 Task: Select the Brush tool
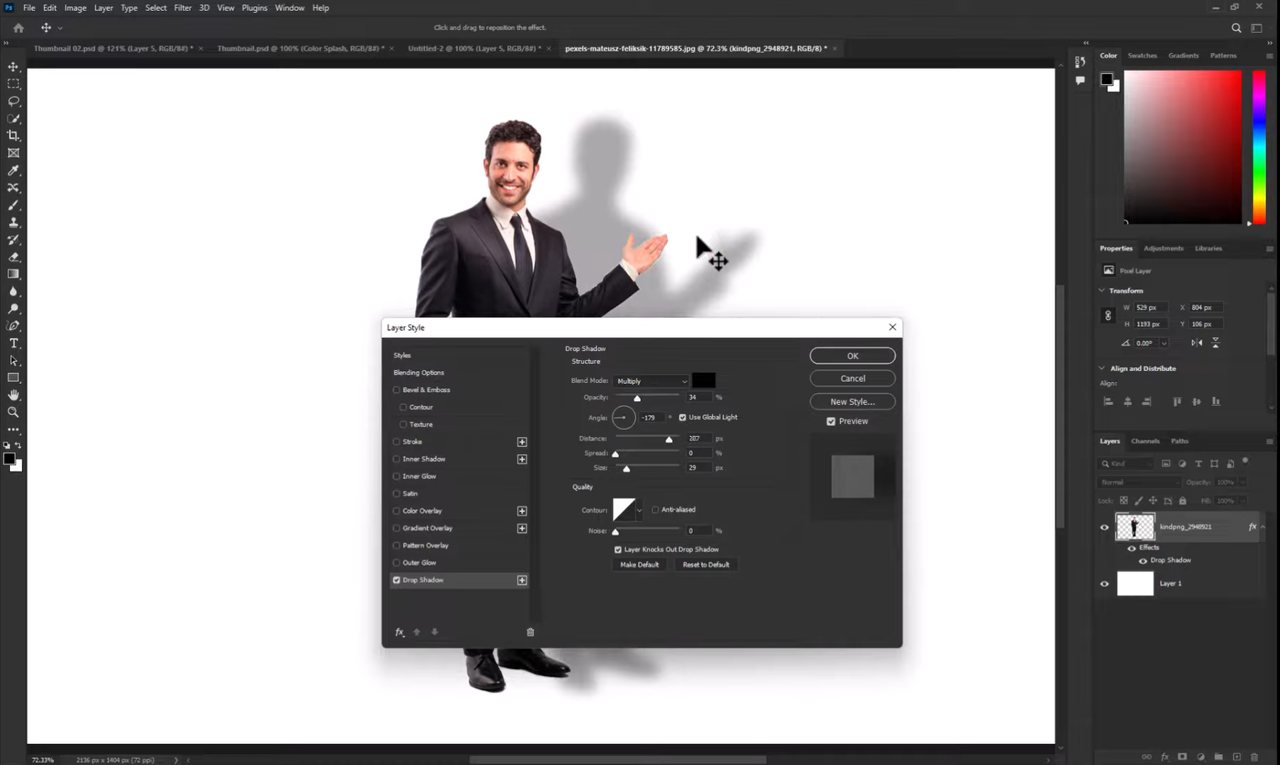click(13, 204)
